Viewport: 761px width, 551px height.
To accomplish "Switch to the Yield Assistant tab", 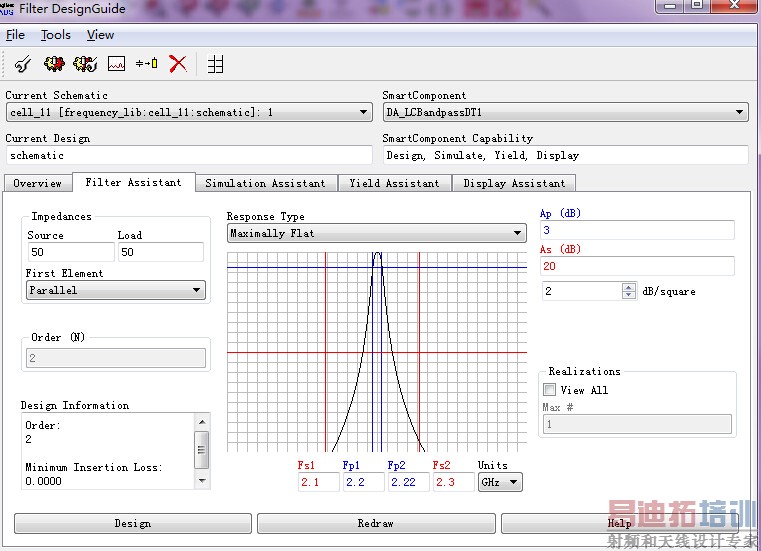I will click(394, 183).
